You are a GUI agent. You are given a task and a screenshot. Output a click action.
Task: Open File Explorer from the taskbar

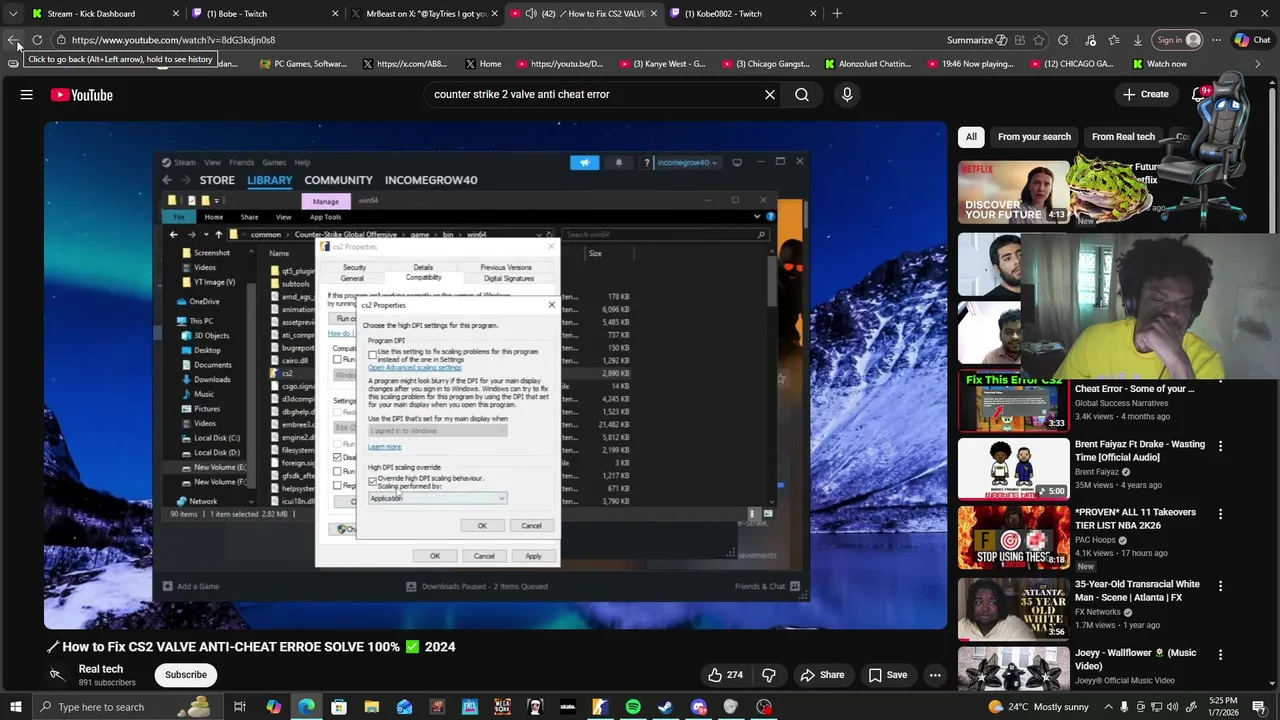[371, 707]
